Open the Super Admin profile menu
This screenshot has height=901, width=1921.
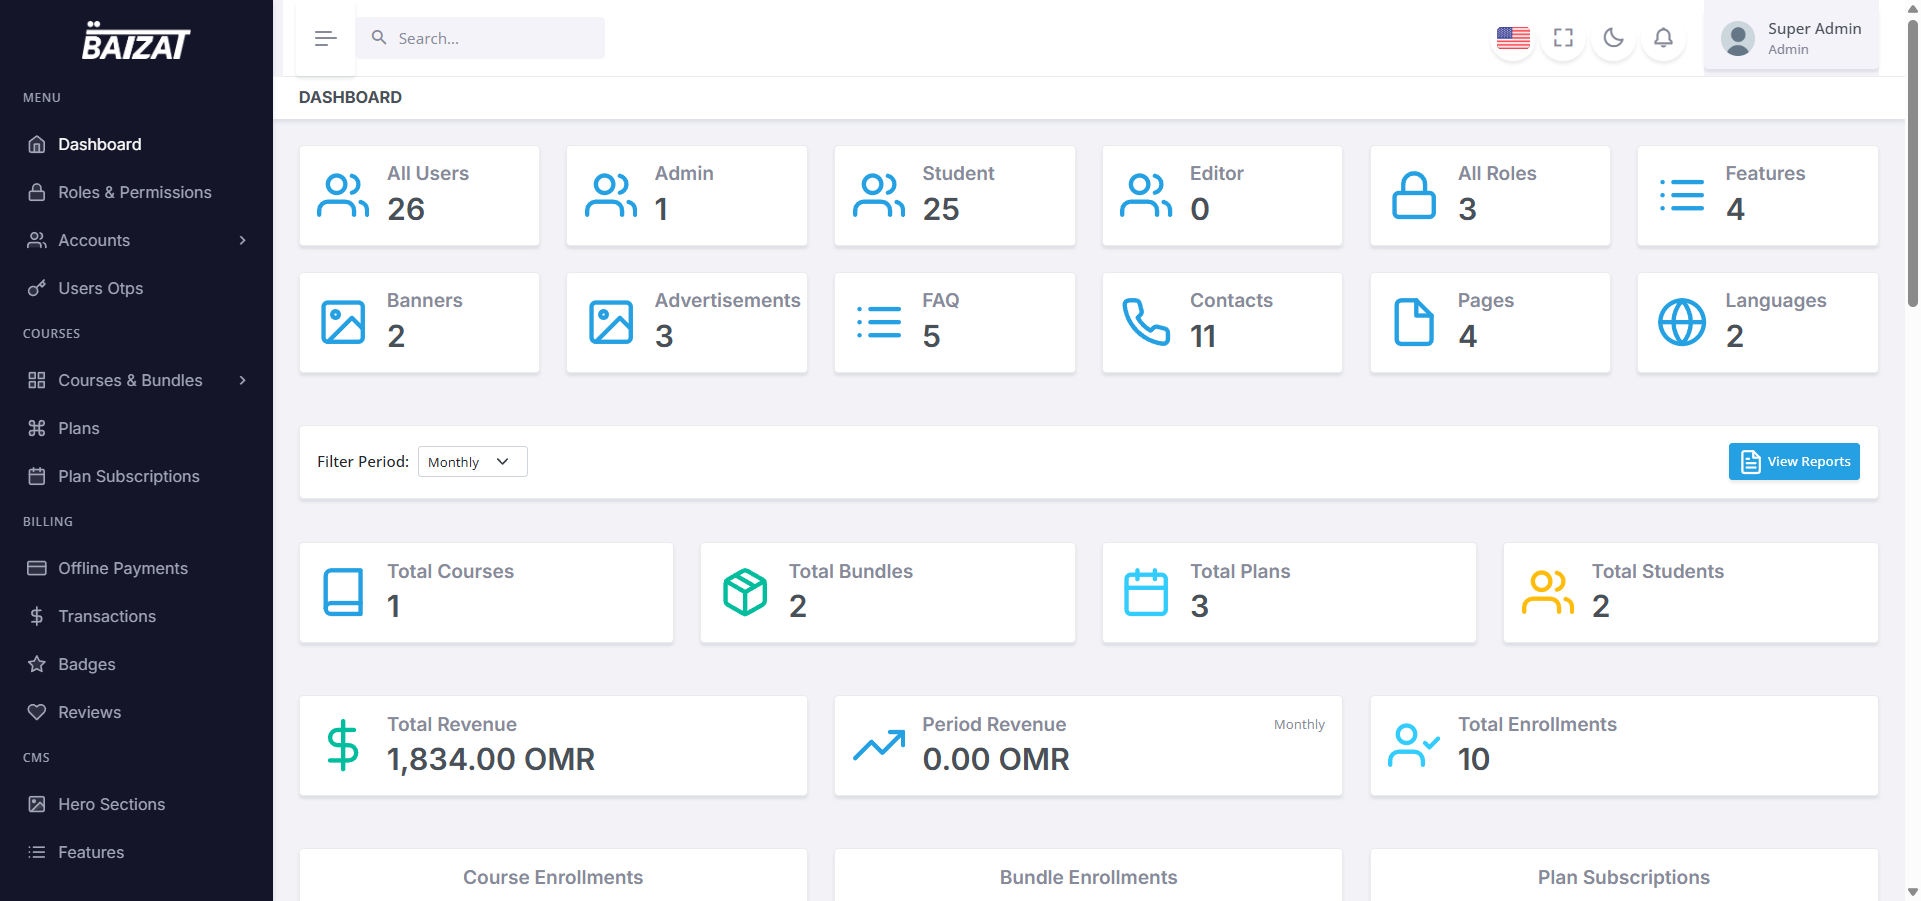pyautogui.click(x=1790, y=38)
